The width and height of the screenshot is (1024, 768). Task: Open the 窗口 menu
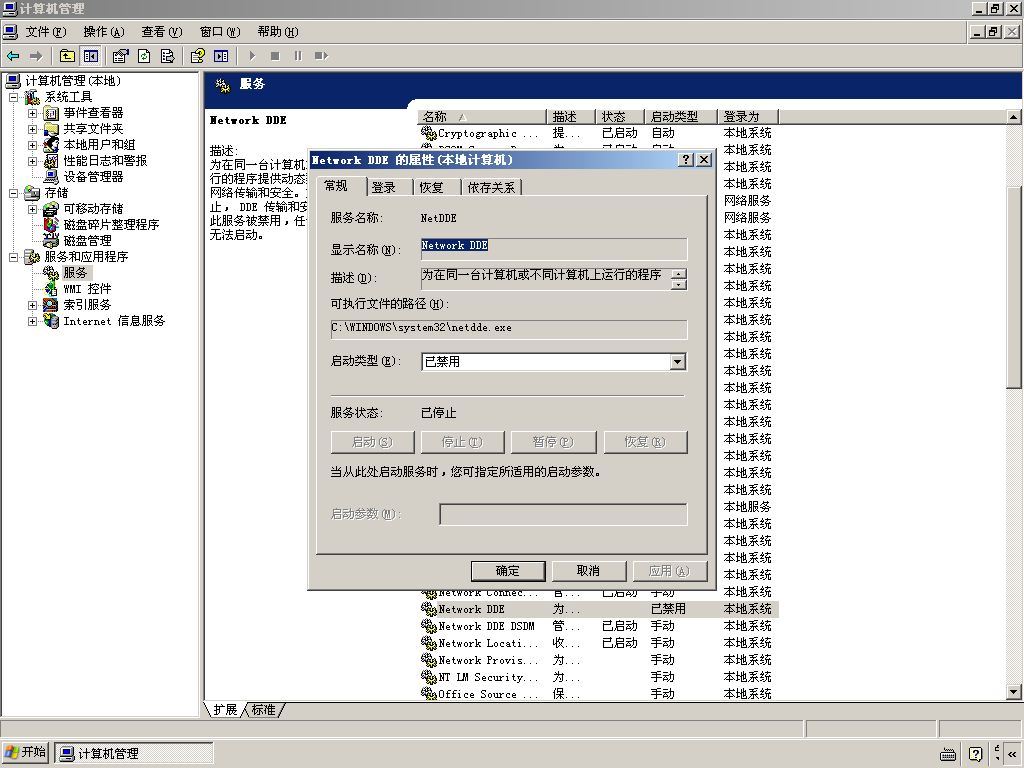pos(219,32)
